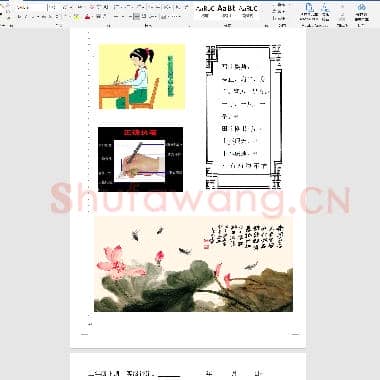The width and height of the screenshot is (380, 380).
Task: Center the paragraph text
Action: (123, 16)
